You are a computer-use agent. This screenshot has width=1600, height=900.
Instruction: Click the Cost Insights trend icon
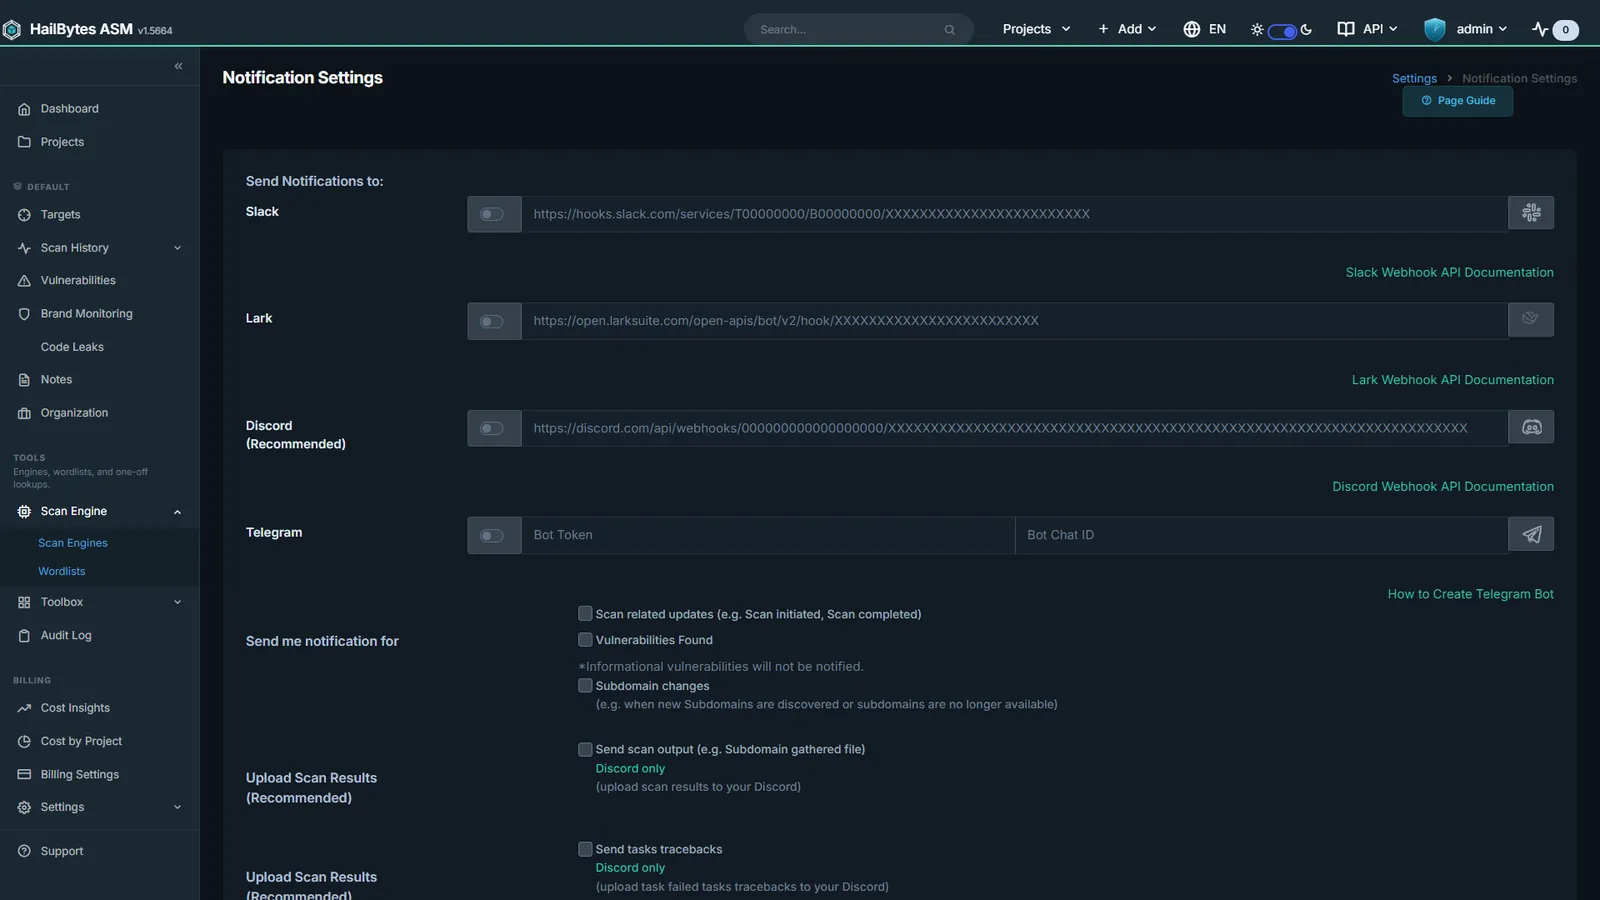[24, 708]
